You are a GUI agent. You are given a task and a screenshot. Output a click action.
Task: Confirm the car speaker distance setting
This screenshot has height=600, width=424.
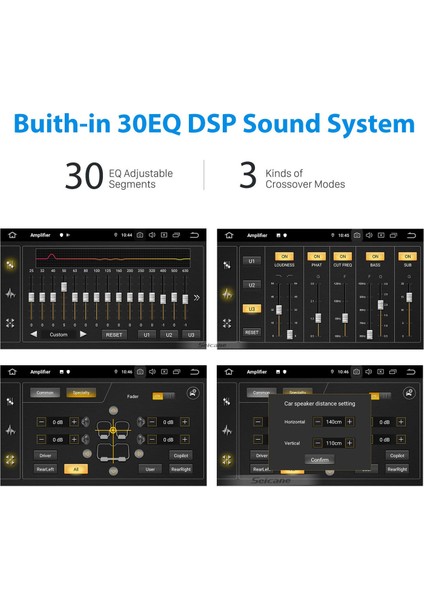coord(320,460)
